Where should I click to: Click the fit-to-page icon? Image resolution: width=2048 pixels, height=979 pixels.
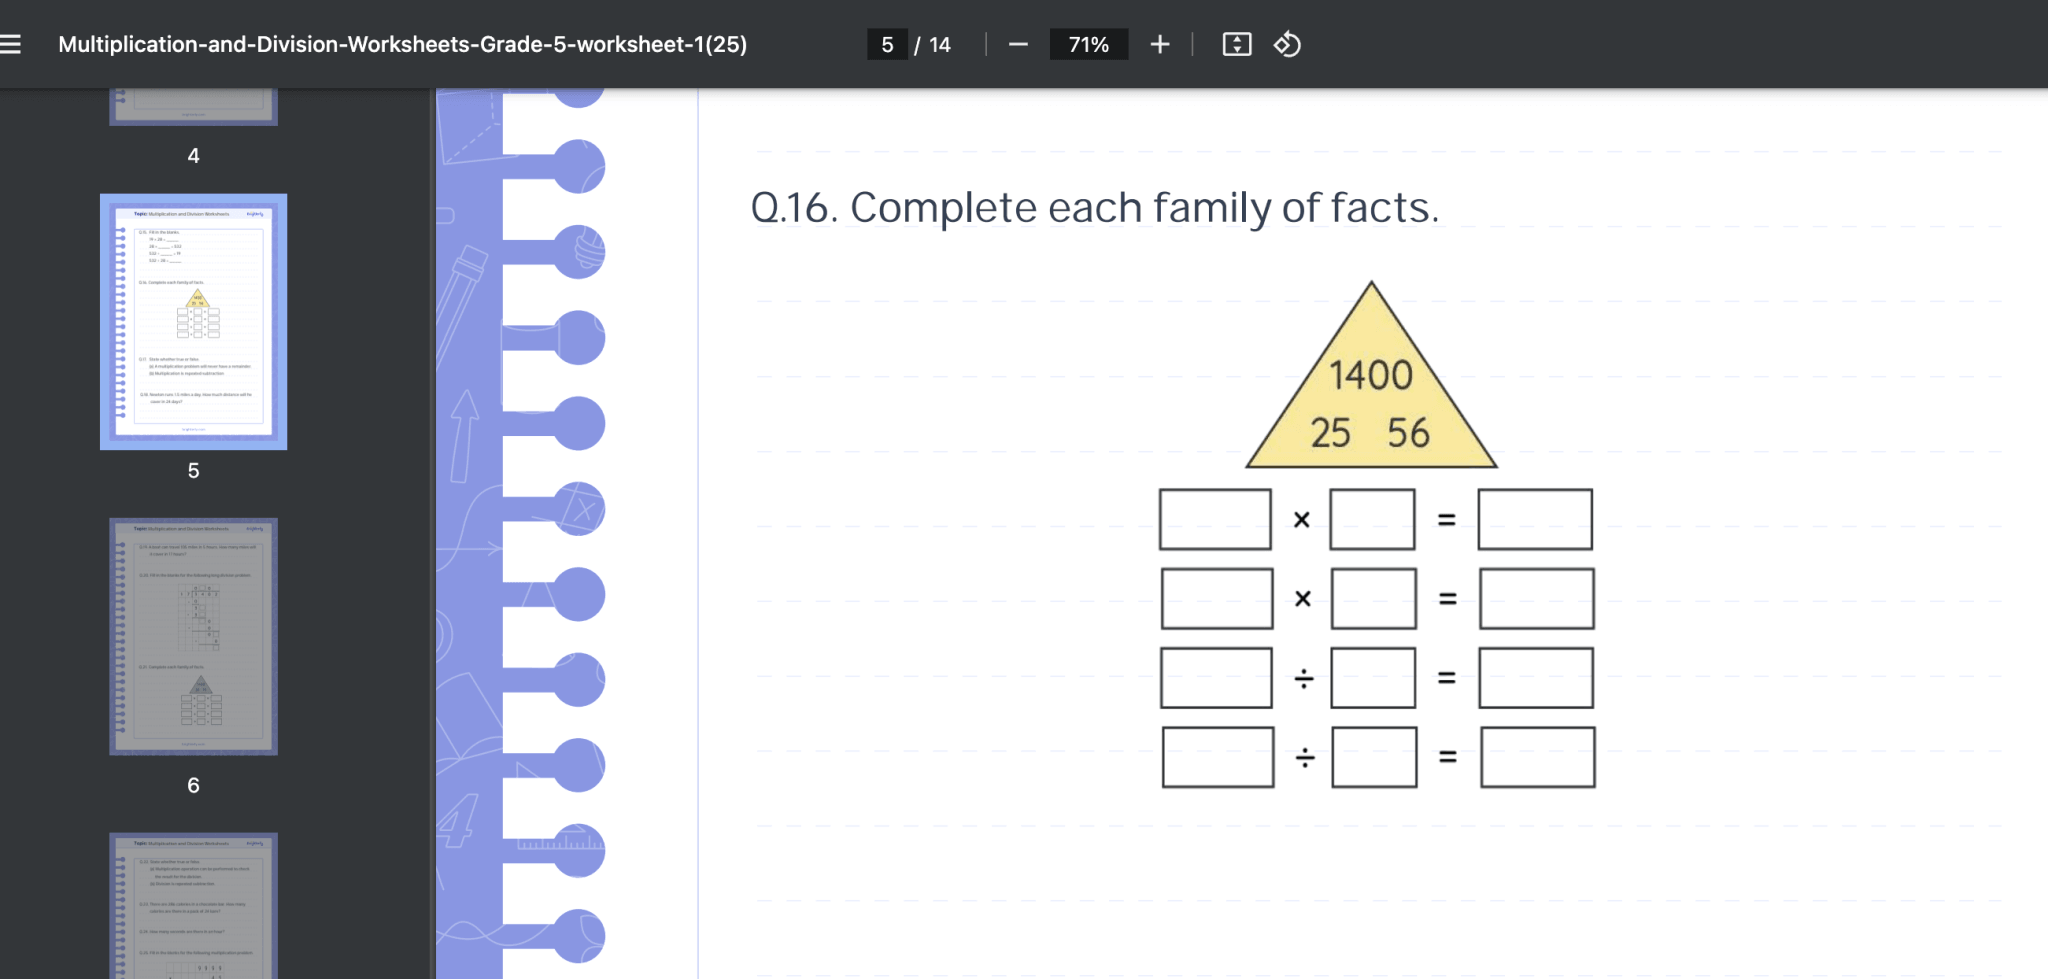(1237, 44)
